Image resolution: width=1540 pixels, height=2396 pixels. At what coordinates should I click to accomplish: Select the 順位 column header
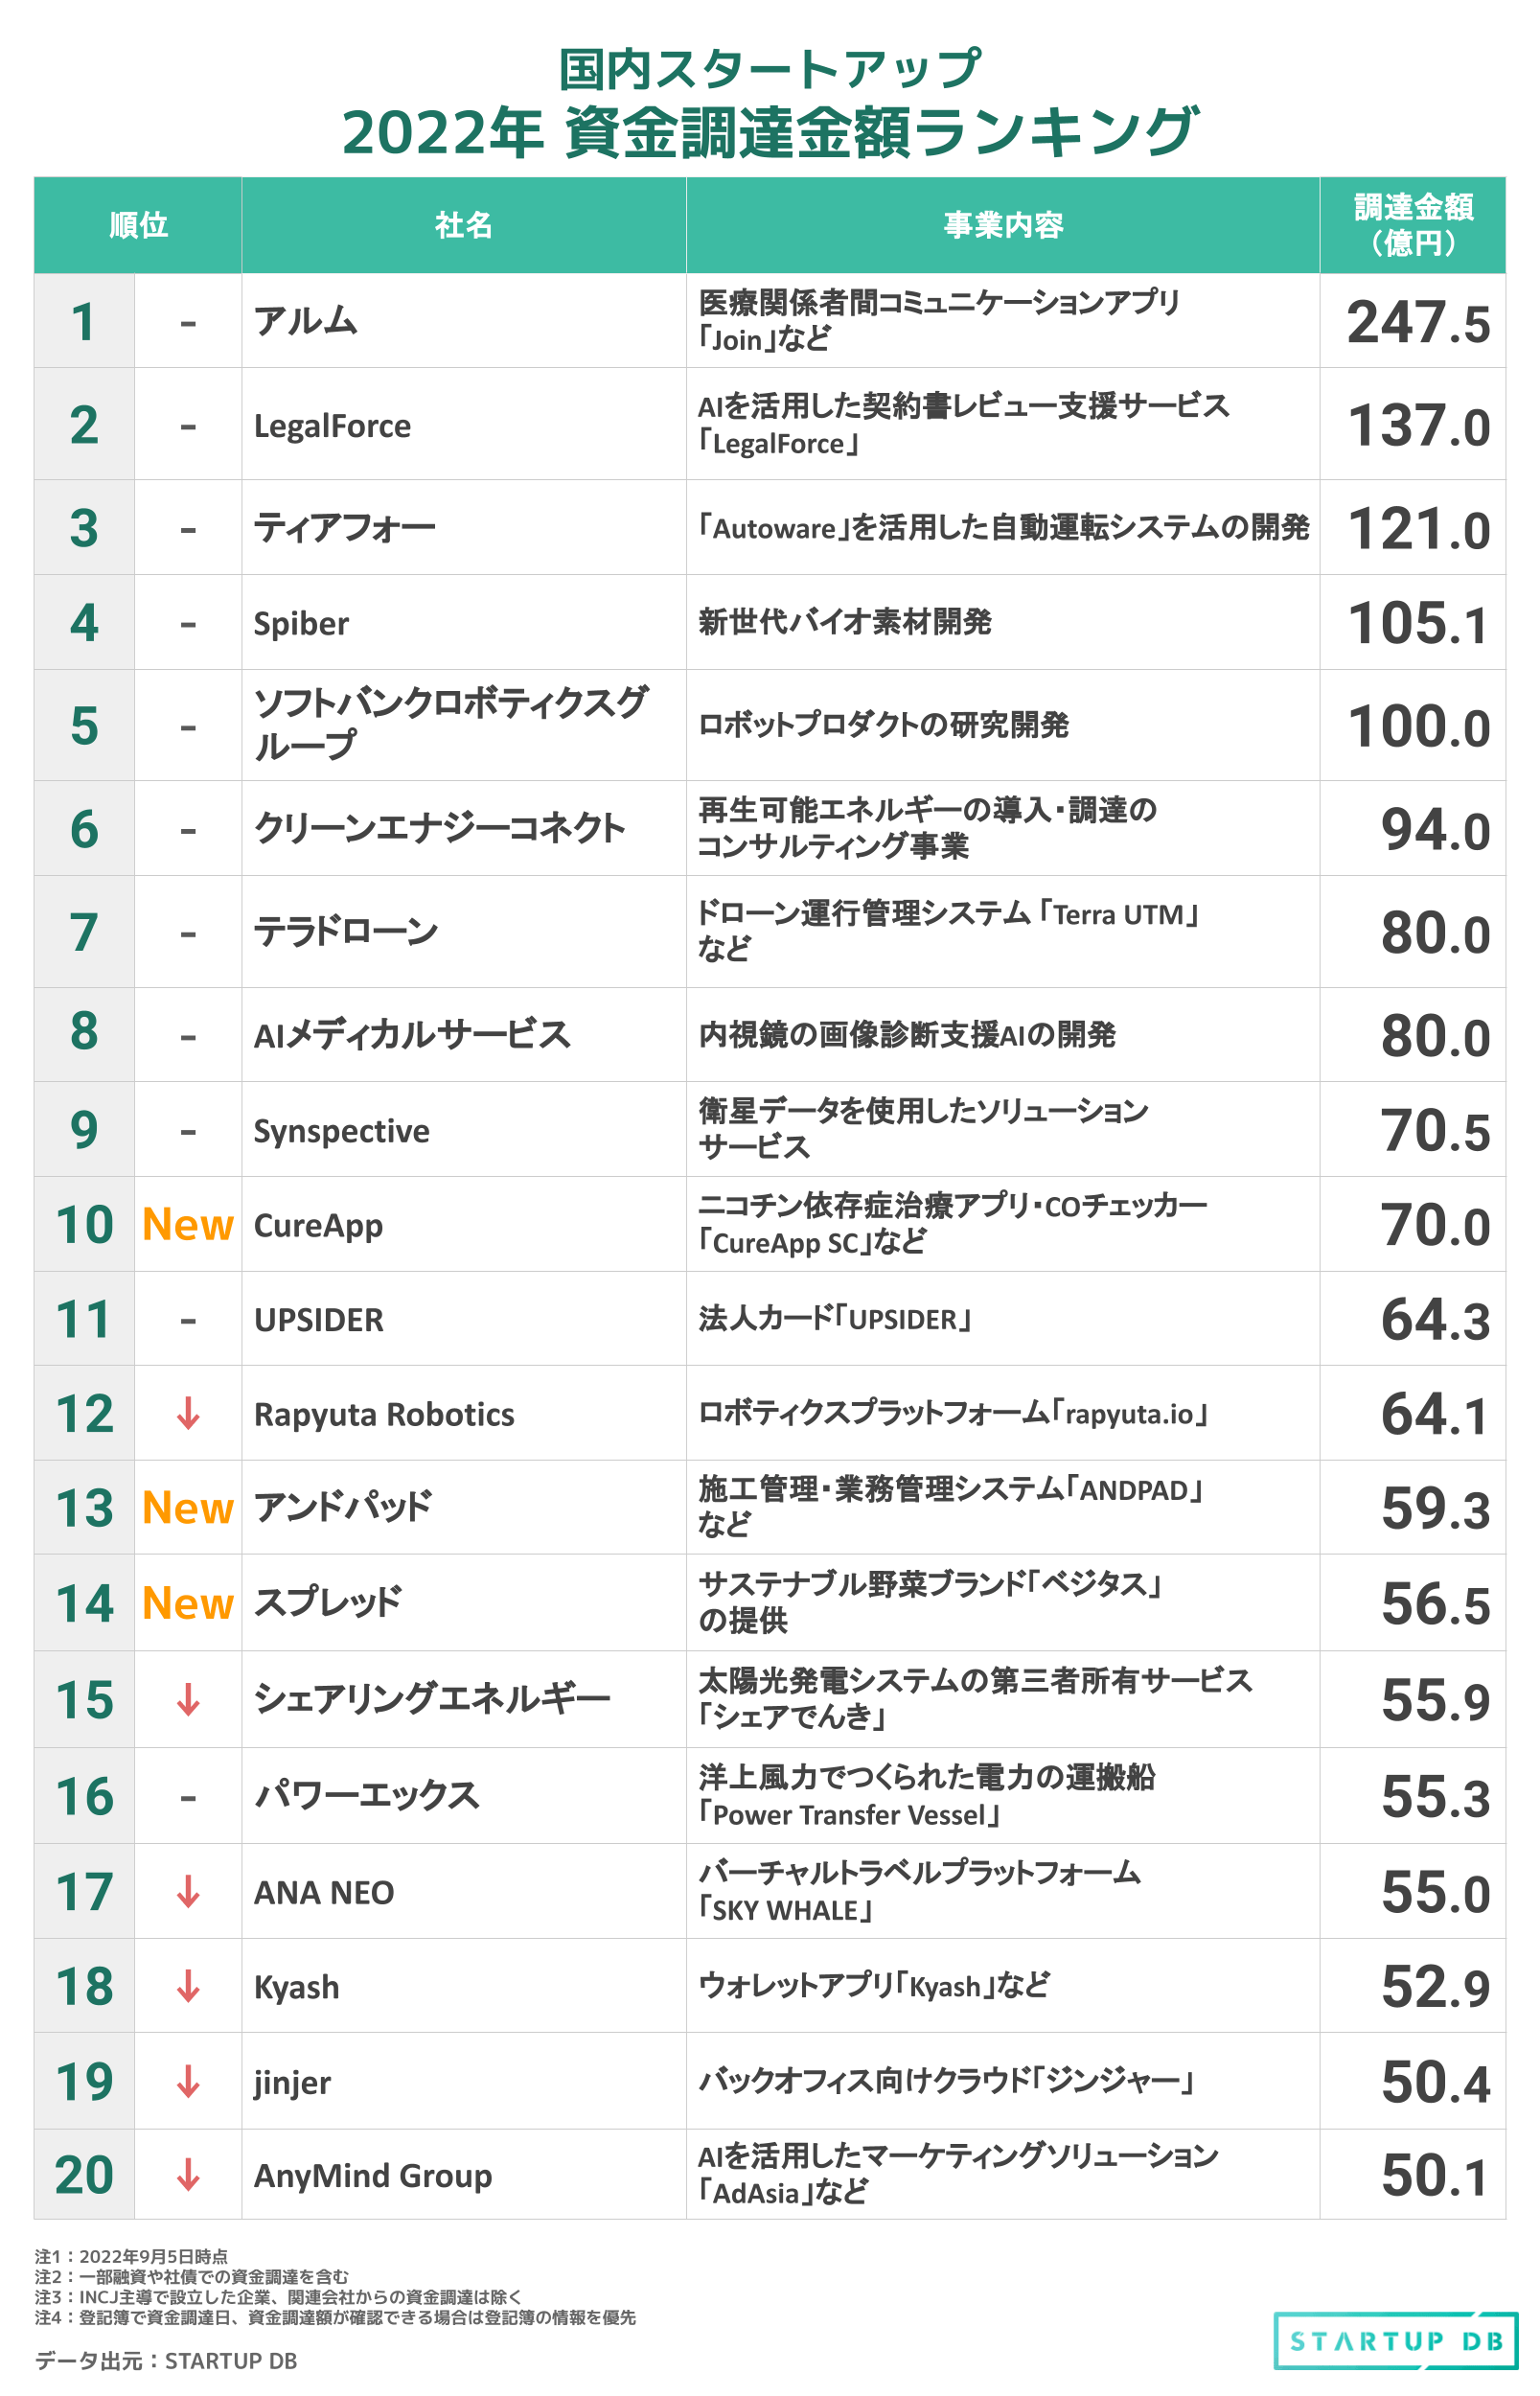pyautogui.click(x=138, y=225)
